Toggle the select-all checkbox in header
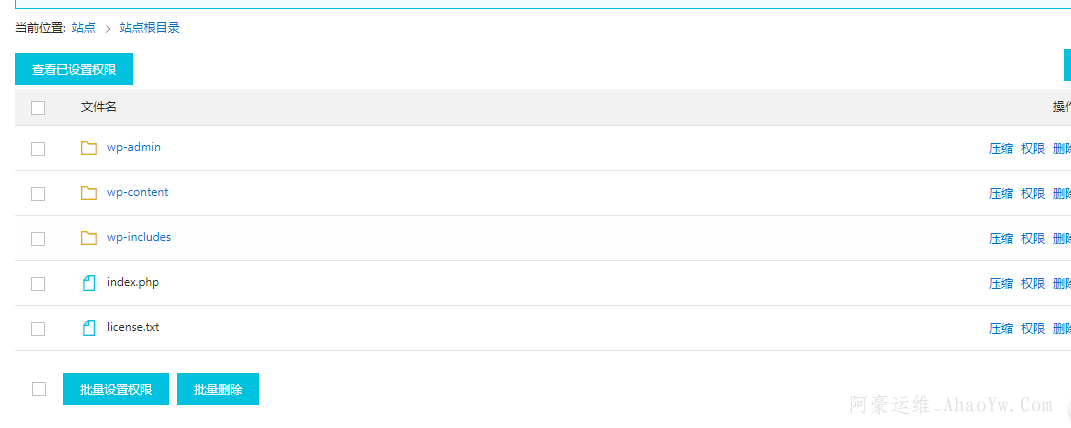Screen dimensions: 1071x428 click(x=38, y=108)
